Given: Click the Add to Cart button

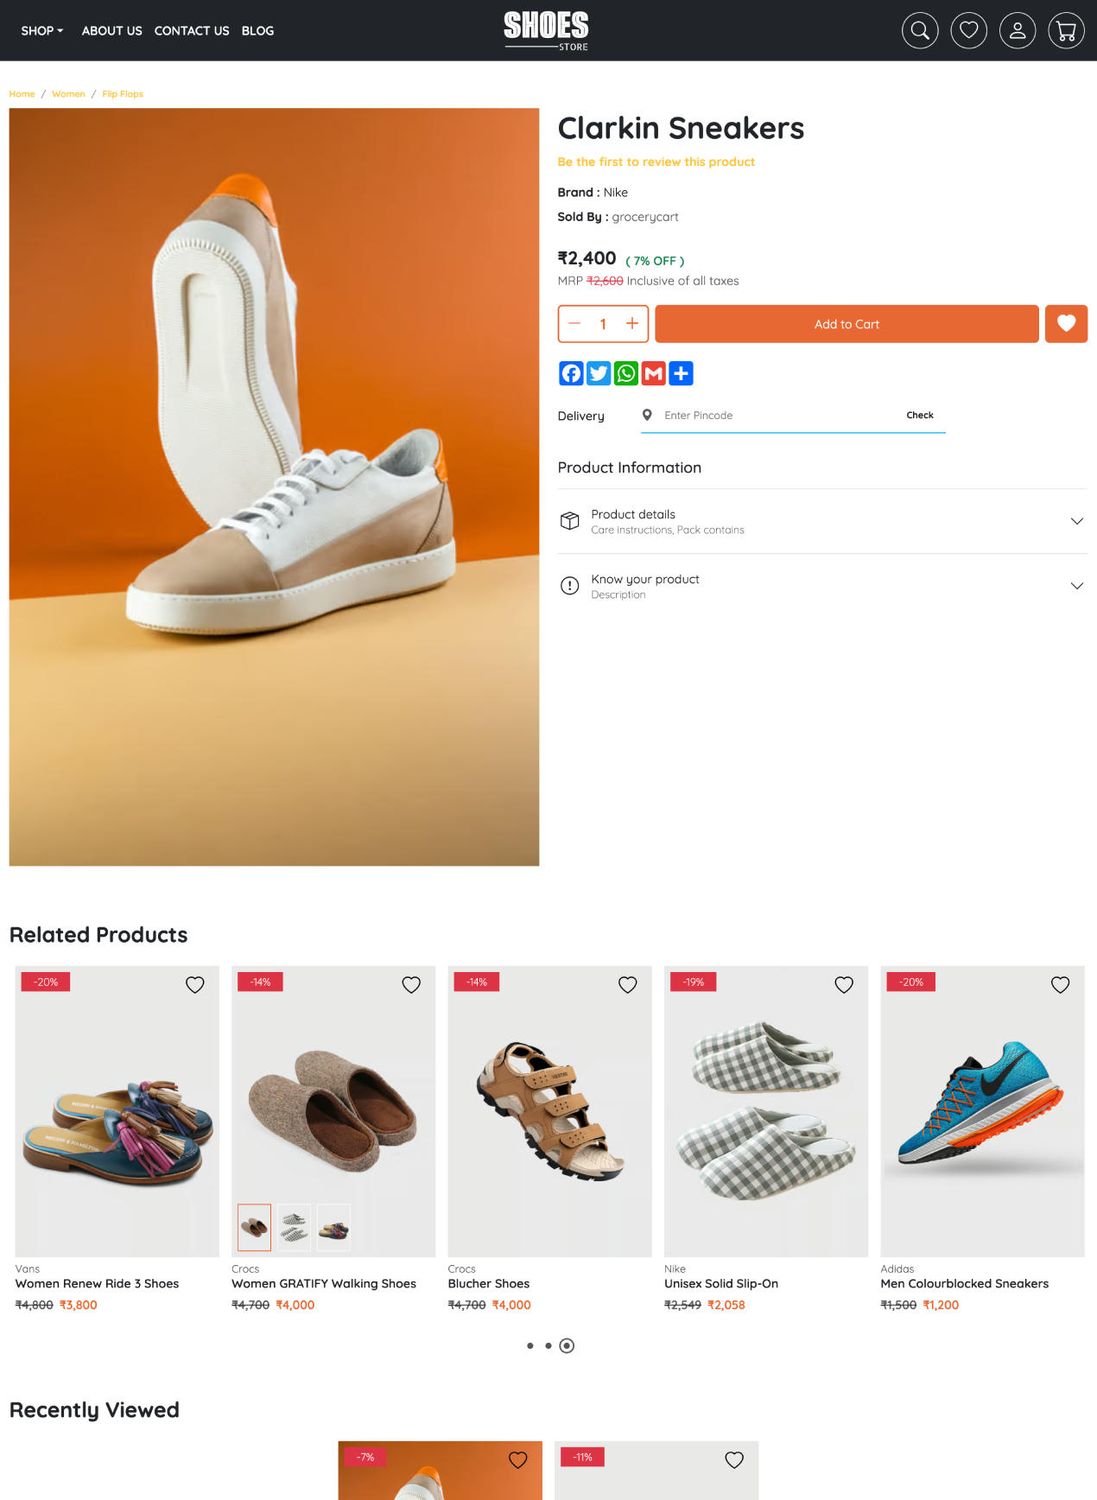Looking at the screenshot, I should 846,323.
